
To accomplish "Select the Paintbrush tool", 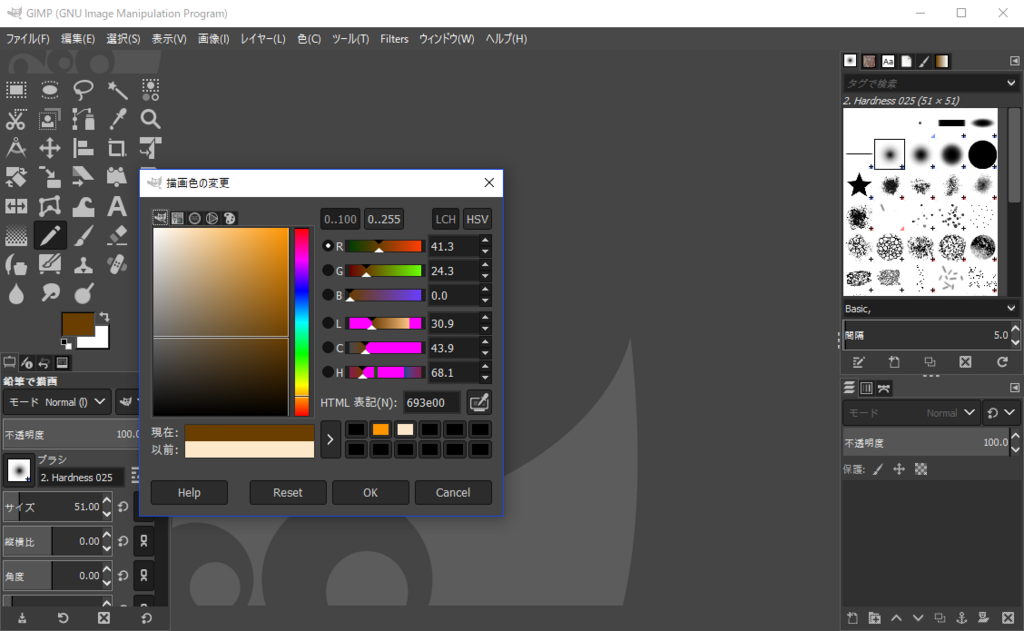I will click(x=83, y=236).
